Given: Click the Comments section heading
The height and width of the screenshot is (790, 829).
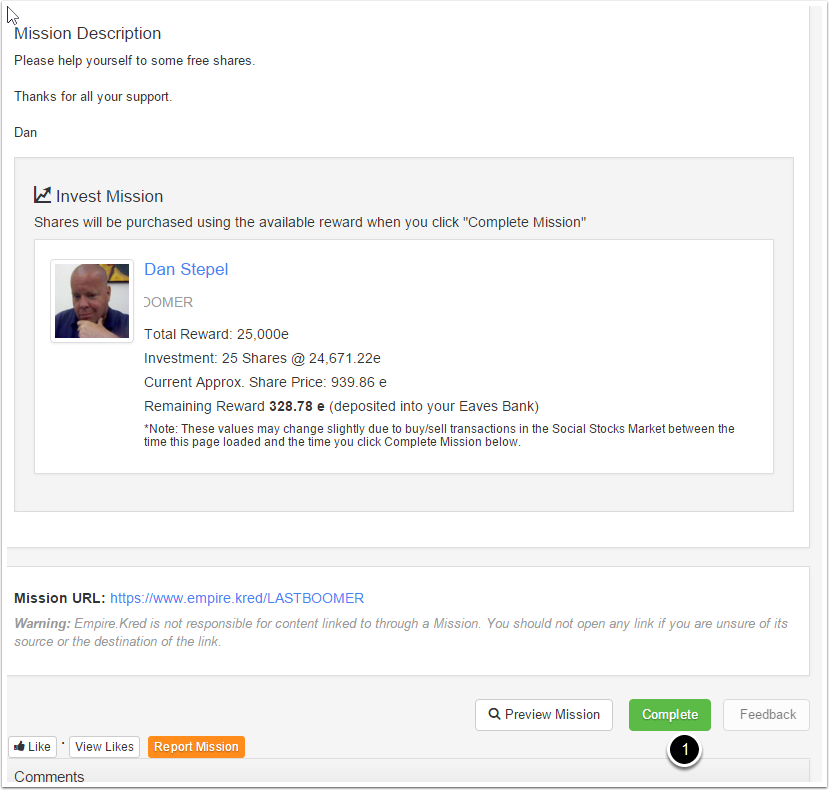Looking at the screenshot, I should (x=49, y=777).
